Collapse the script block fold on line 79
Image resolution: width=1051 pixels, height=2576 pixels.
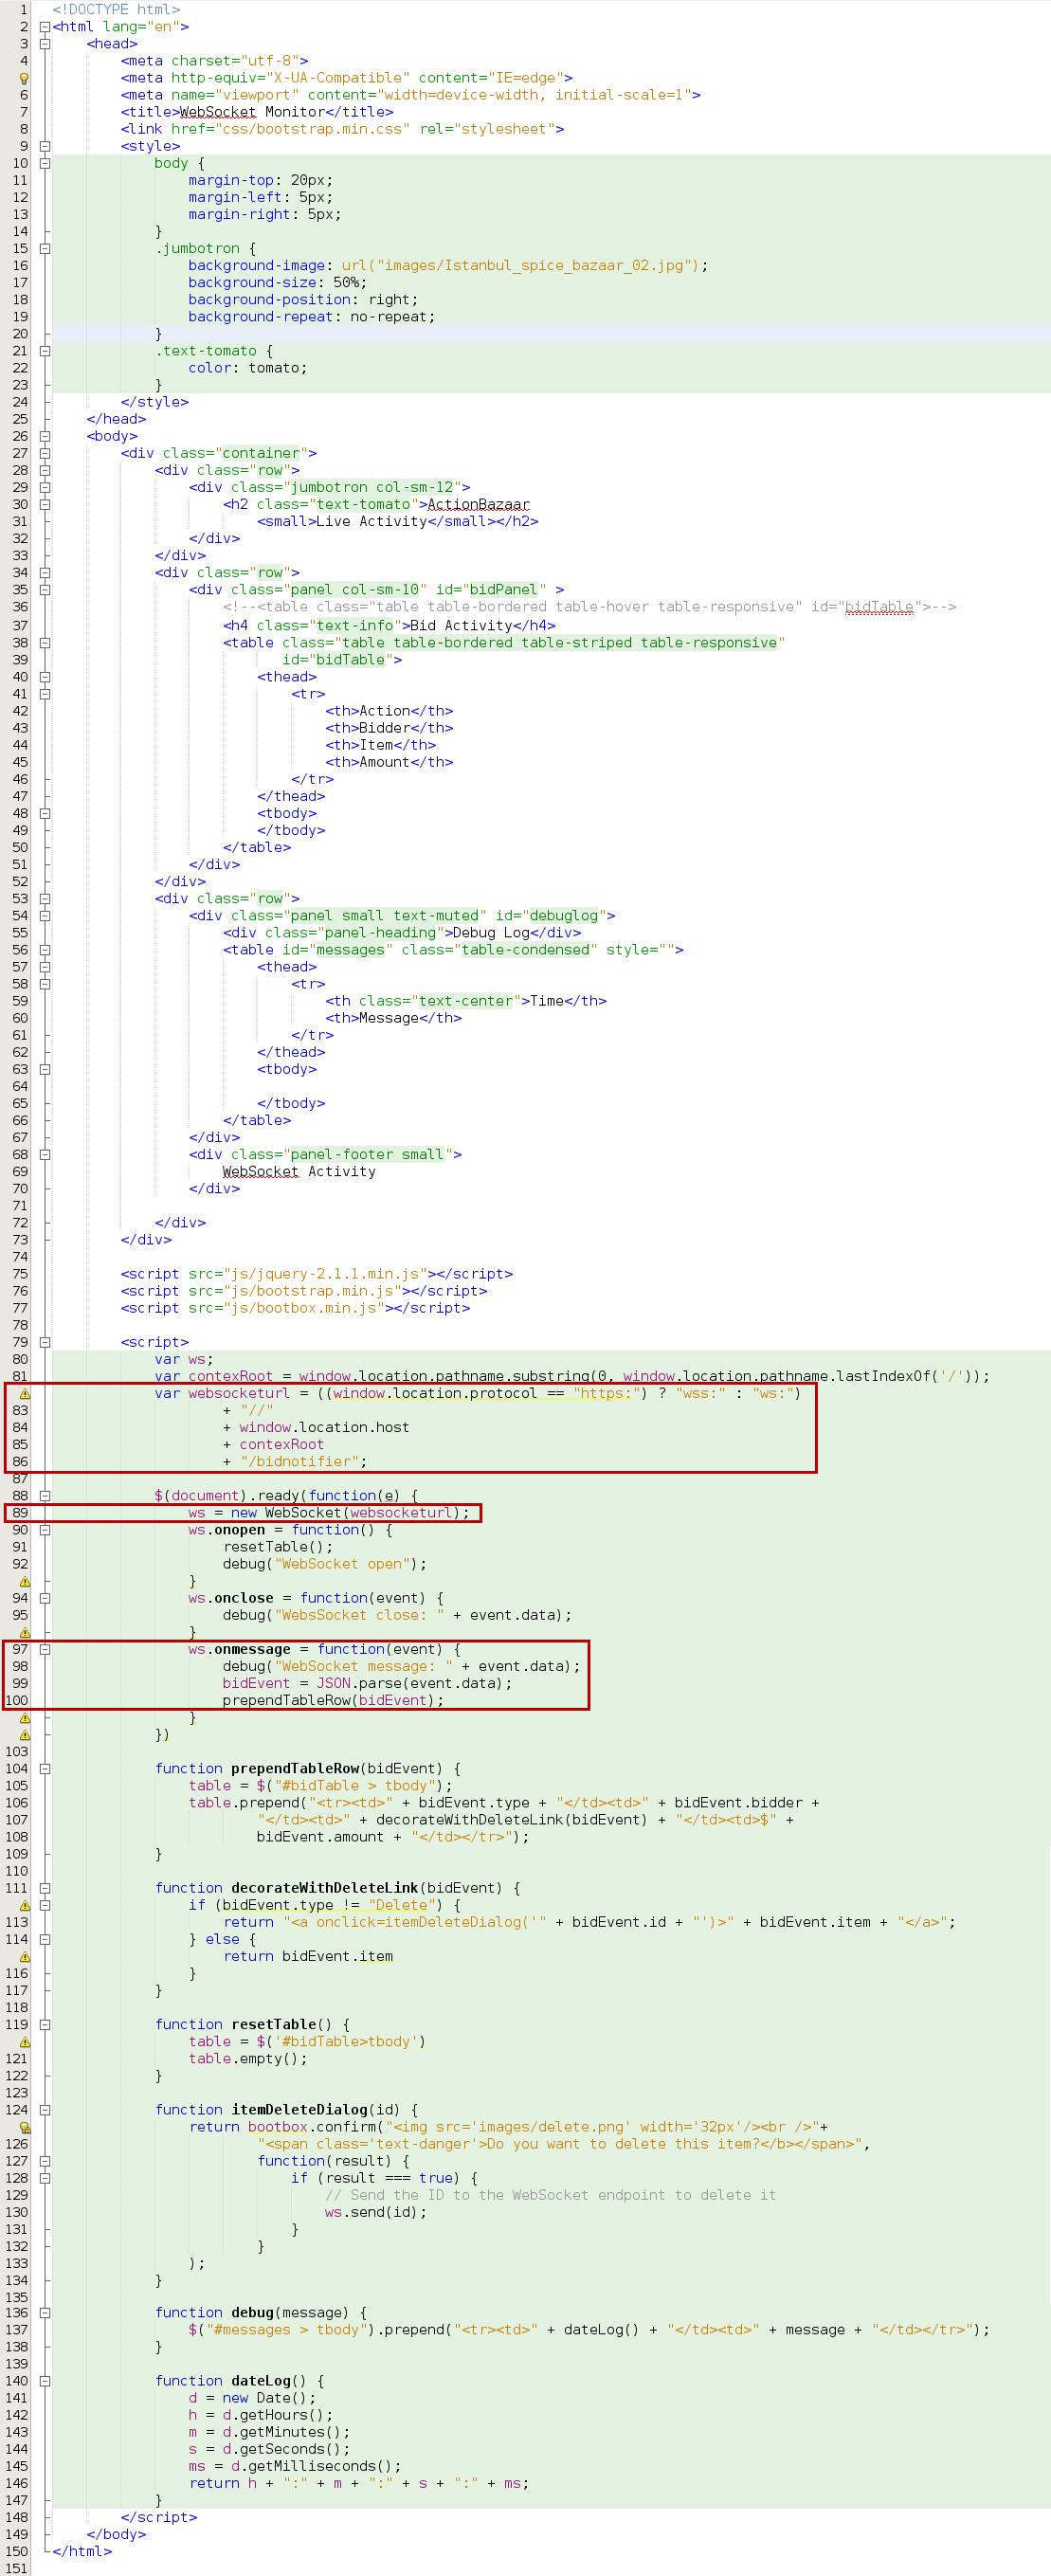[44, 1342]
